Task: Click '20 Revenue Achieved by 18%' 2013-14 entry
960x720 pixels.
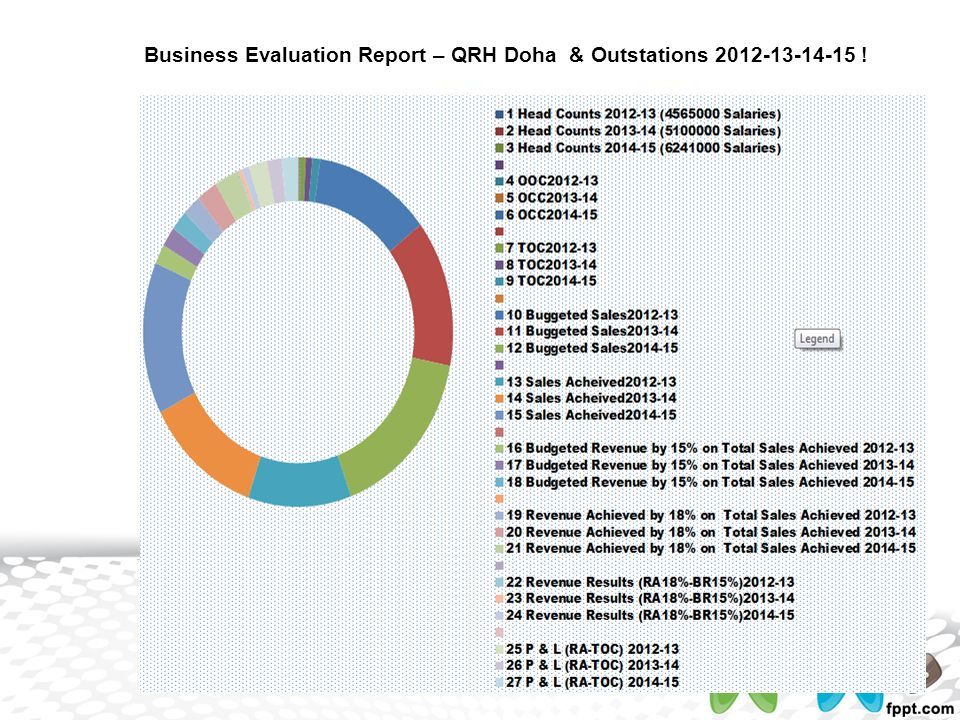Action: pyautogui.click(x=705, y=532)
